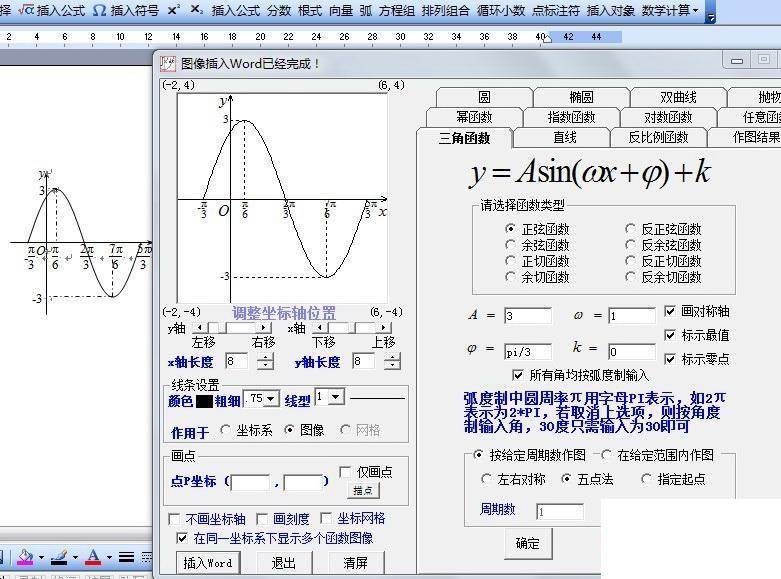Viewport: 781px width, 579px height.
Task: Toggle the 标示零点 checkbox
Action: [x=670, y=359]
